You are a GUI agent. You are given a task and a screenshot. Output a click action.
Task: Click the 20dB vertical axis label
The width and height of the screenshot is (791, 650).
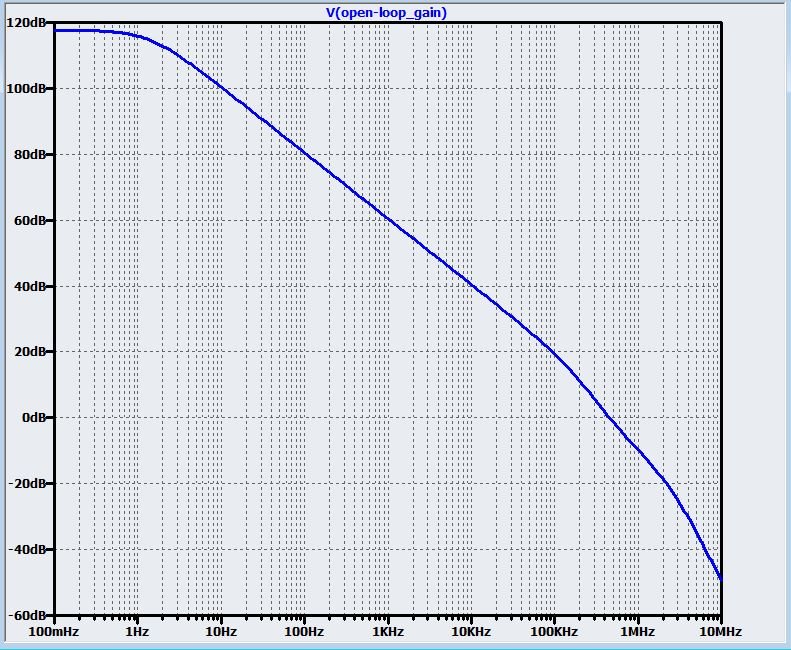click(28, 352)
